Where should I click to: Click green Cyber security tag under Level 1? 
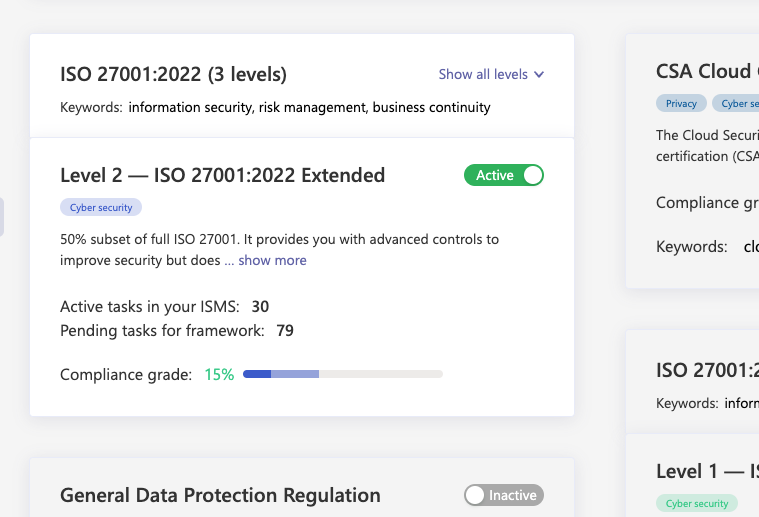(x=696, y=504)
